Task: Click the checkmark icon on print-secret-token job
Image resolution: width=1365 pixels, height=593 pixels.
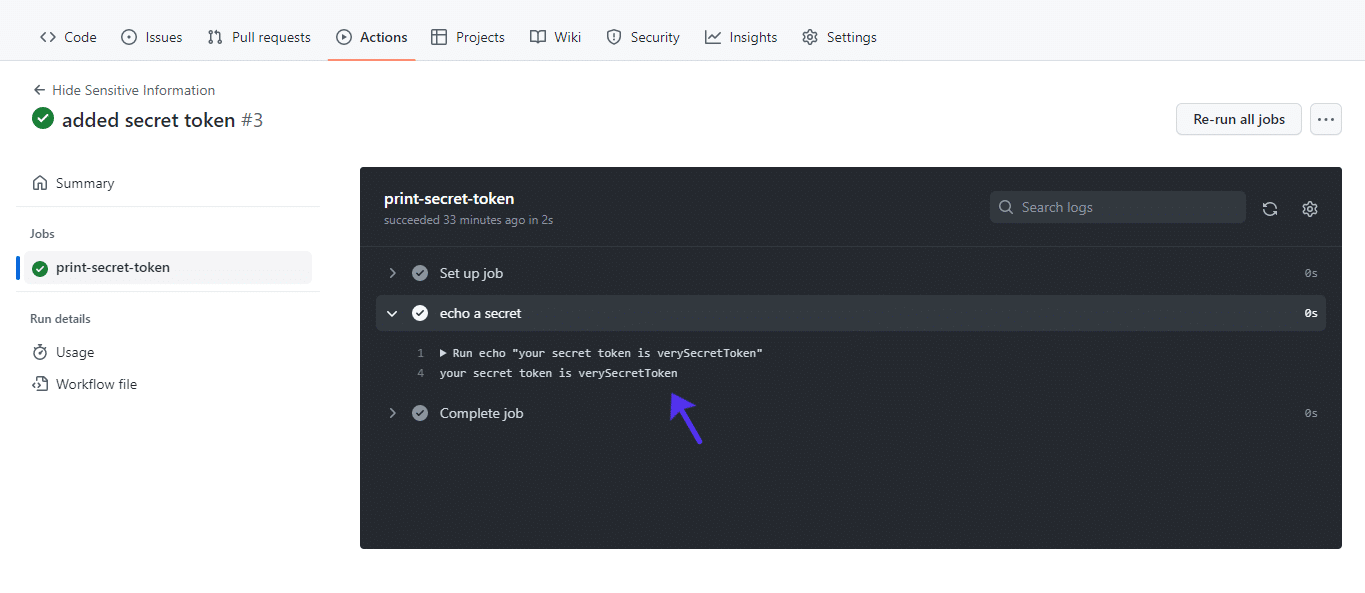Action: tap(40, 267)
